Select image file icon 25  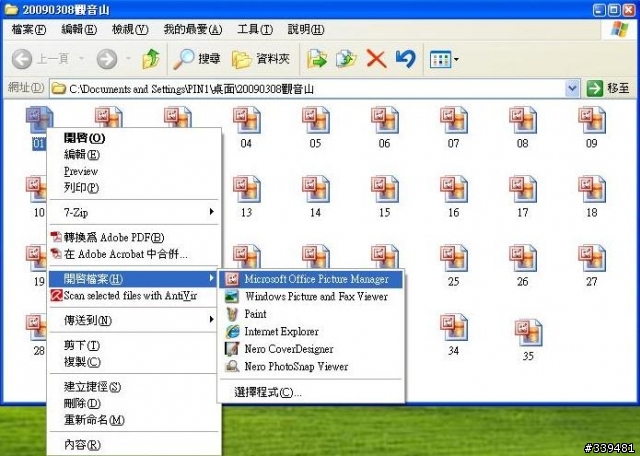click(453, 258)
